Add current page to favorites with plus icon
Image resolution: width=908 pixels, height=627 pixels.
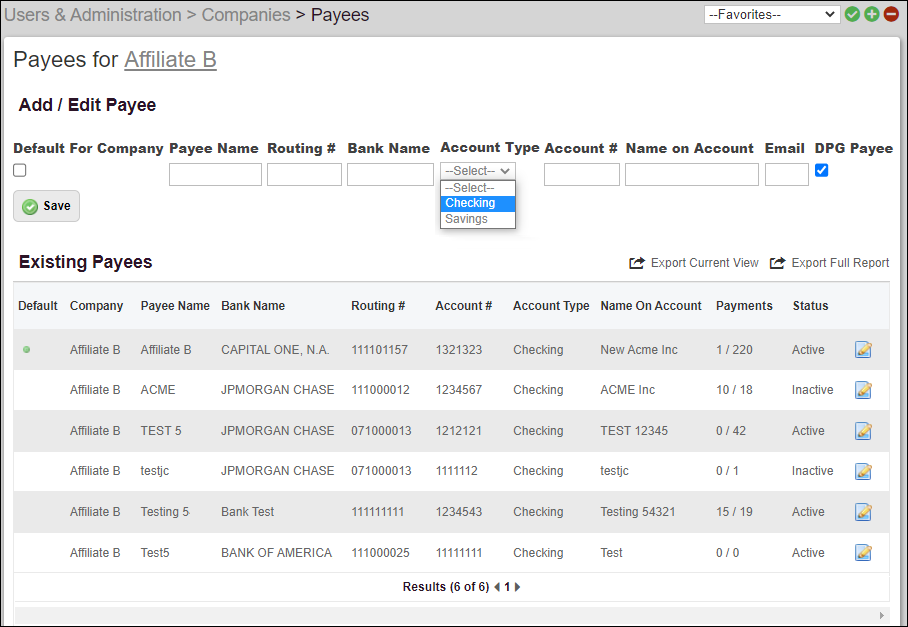[869, 14]
